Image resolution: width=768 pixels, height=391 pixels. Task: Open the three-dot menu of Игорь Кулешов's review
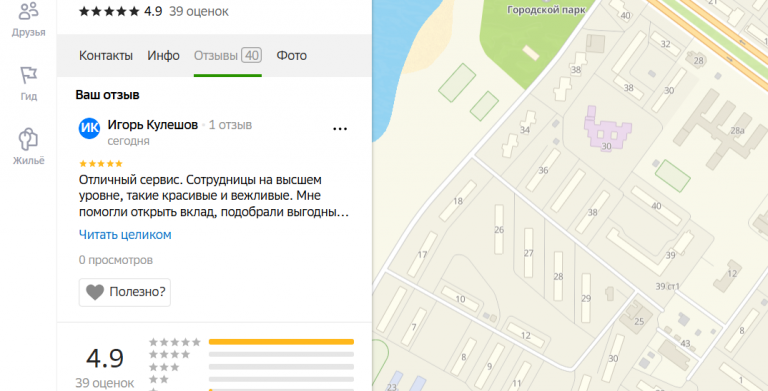tap(340, 129)
